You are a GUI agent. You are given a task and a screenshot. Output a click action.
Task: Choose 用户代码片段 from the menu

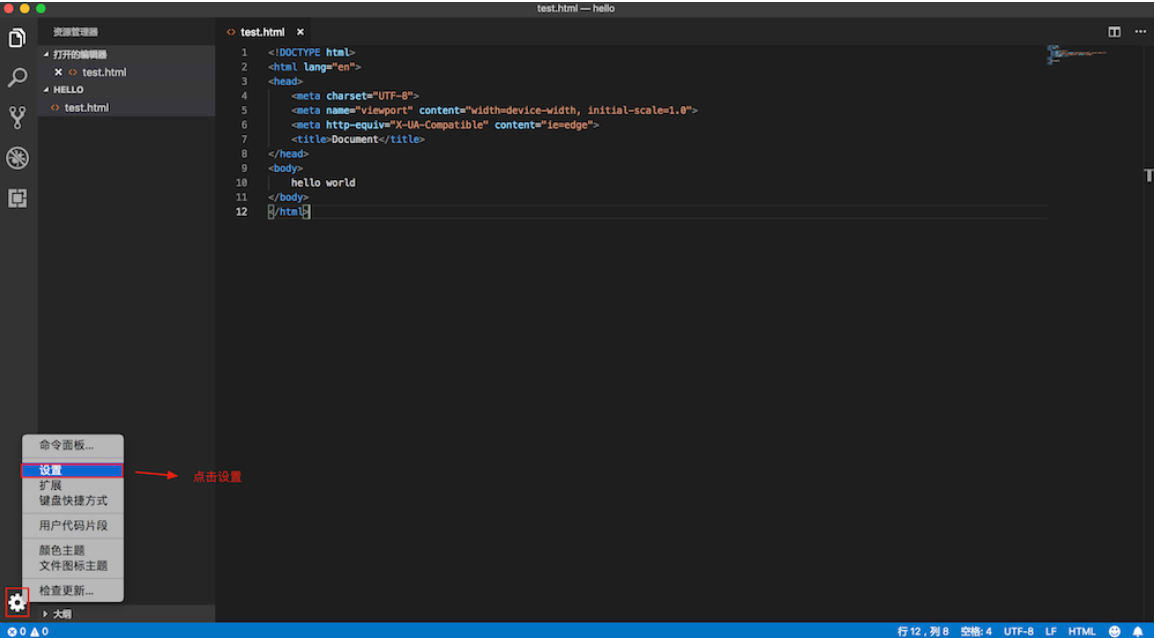click(72, 525)
